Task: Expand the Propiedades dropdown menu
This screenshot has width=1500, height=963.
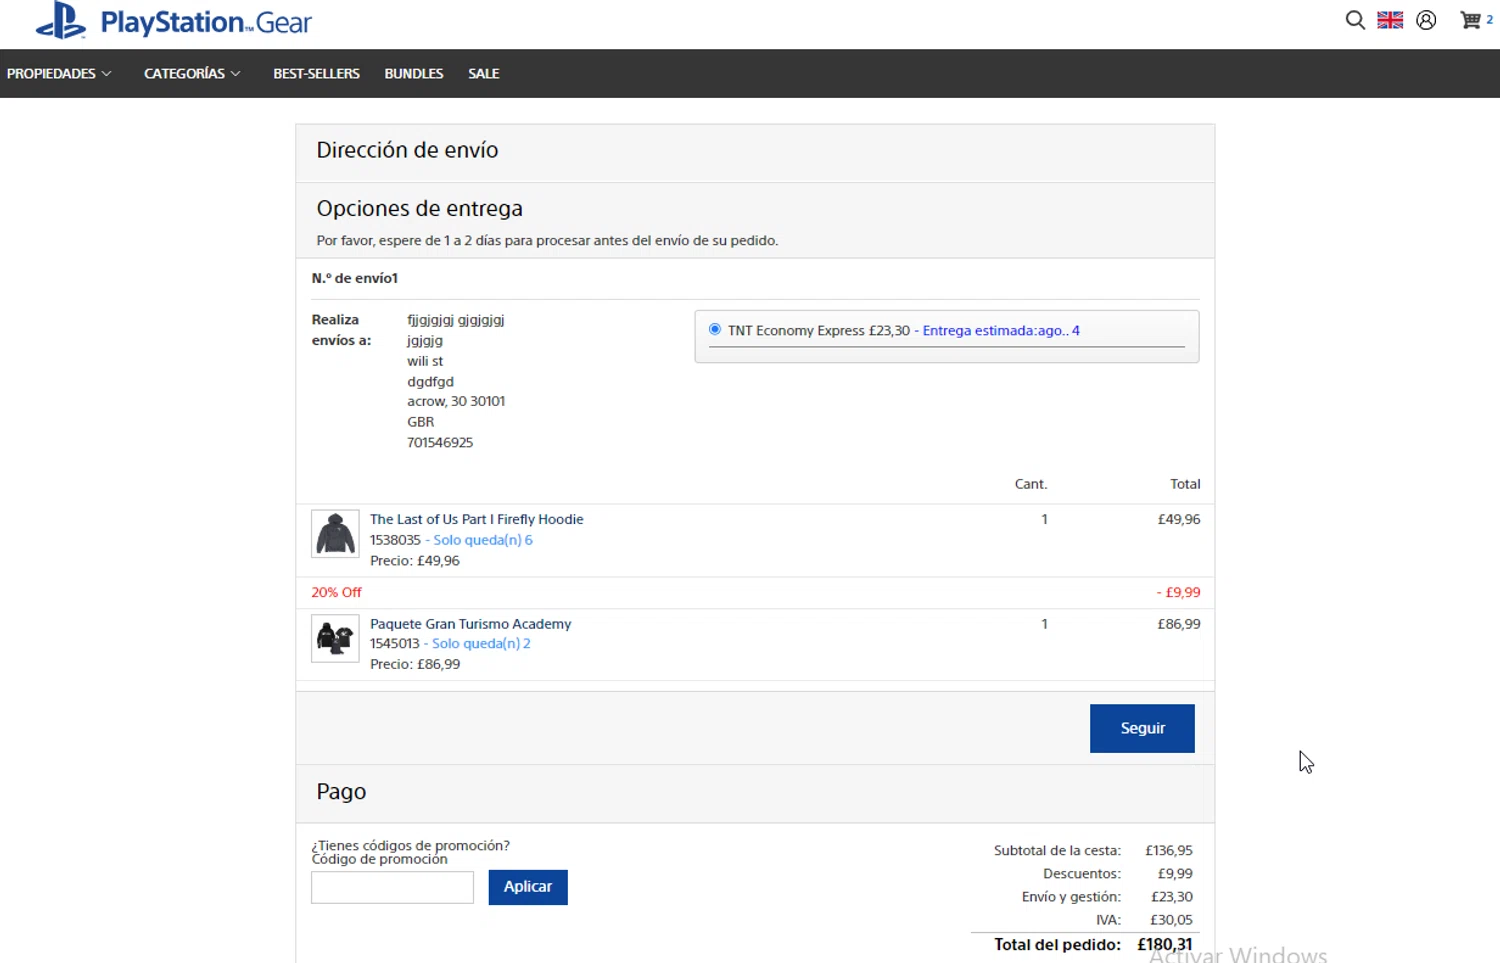Action: tap(59, 73)
